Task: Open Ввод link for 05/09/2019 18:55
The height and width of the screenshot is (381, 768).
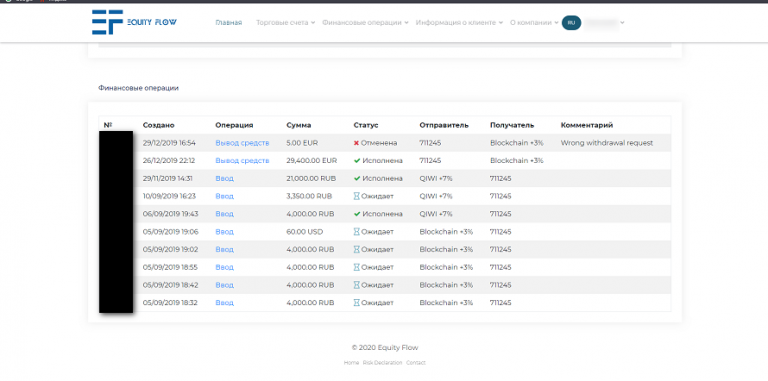Action: [224, 267]
